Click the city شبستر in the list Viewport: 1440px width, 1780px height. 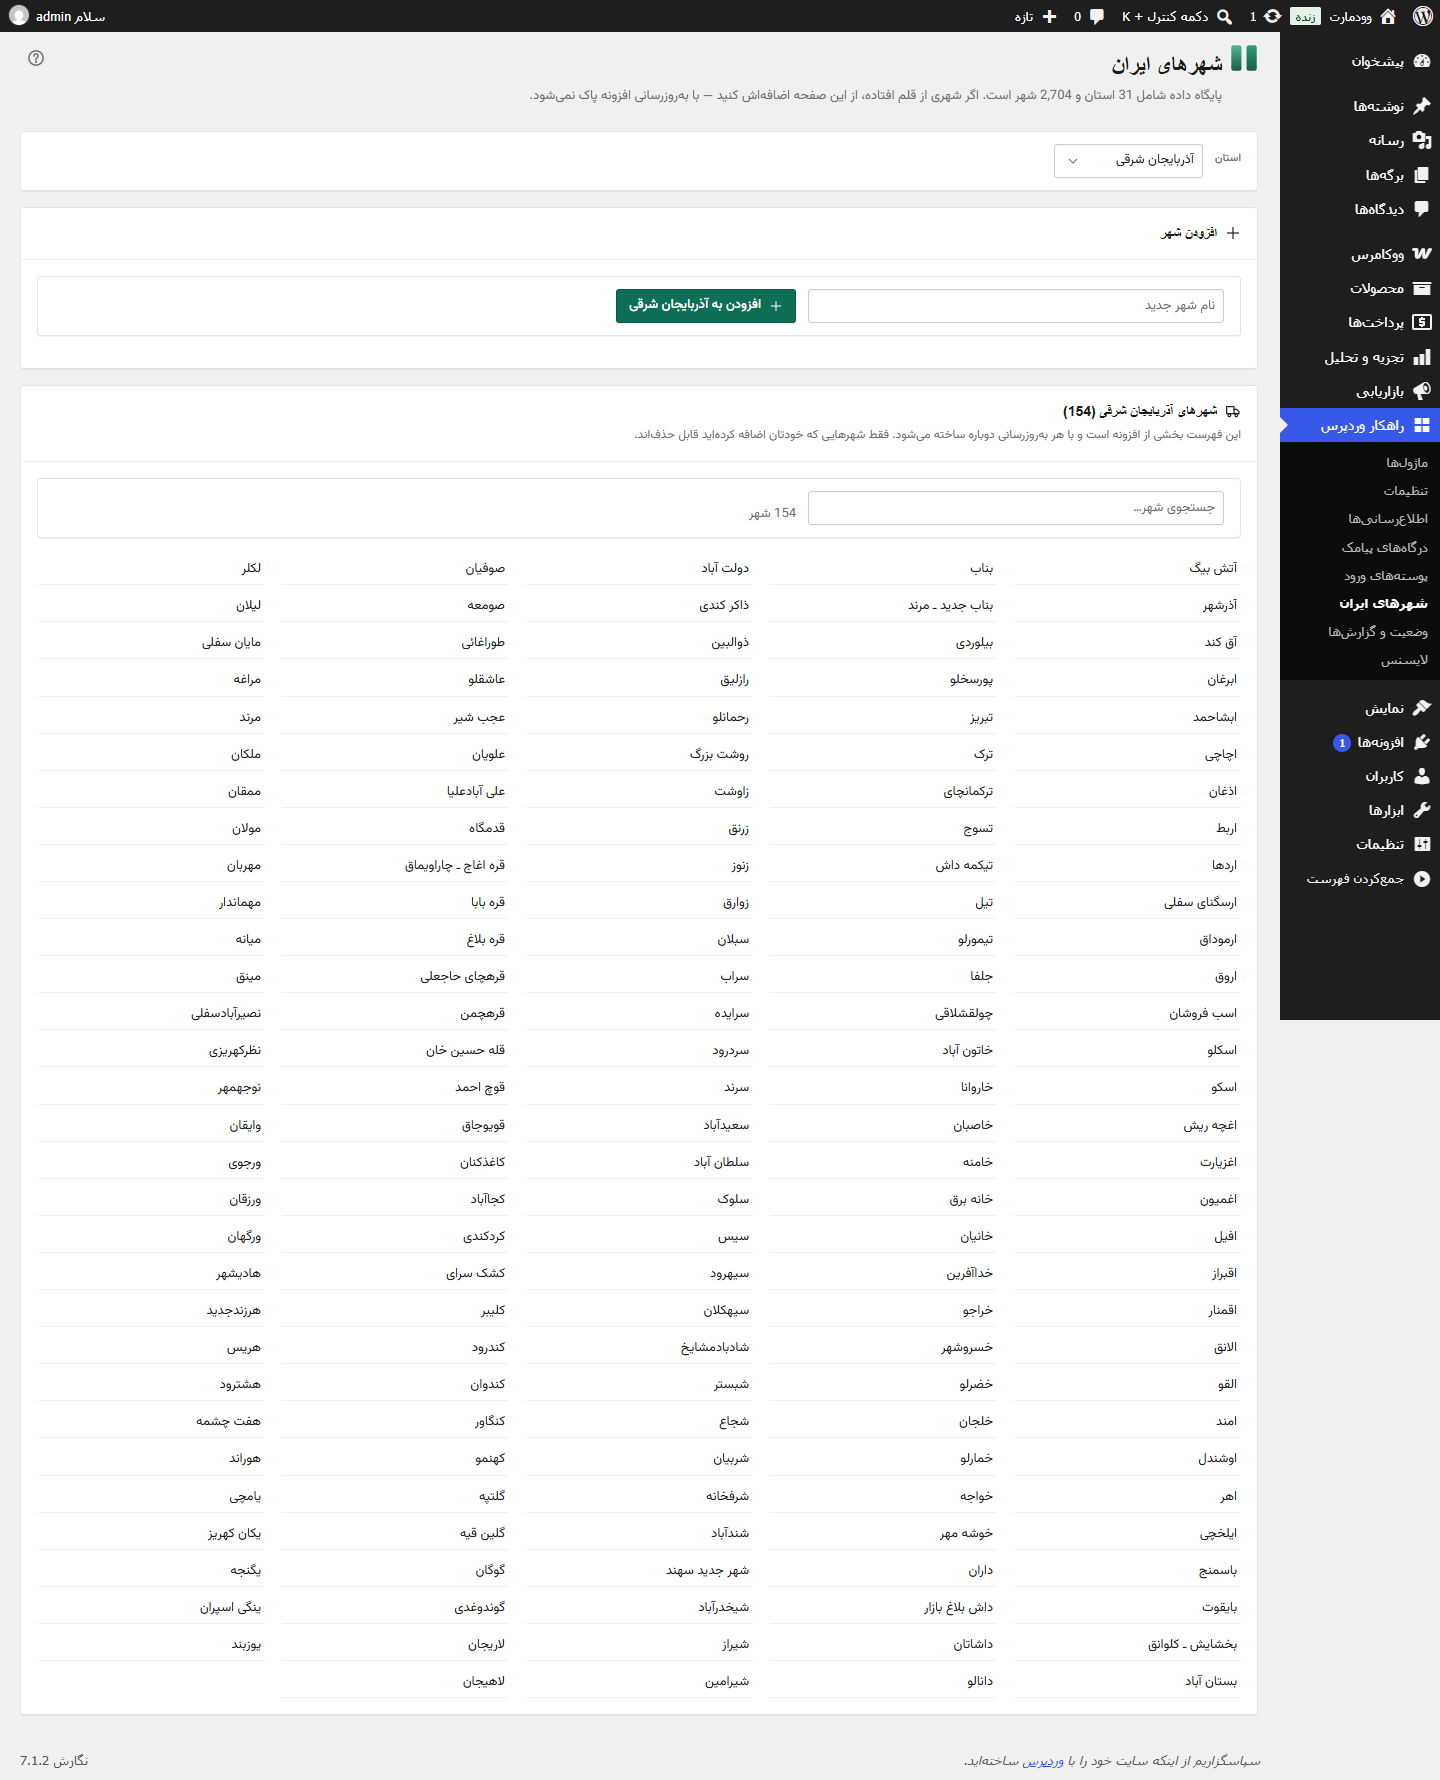tap(731, 1385)
